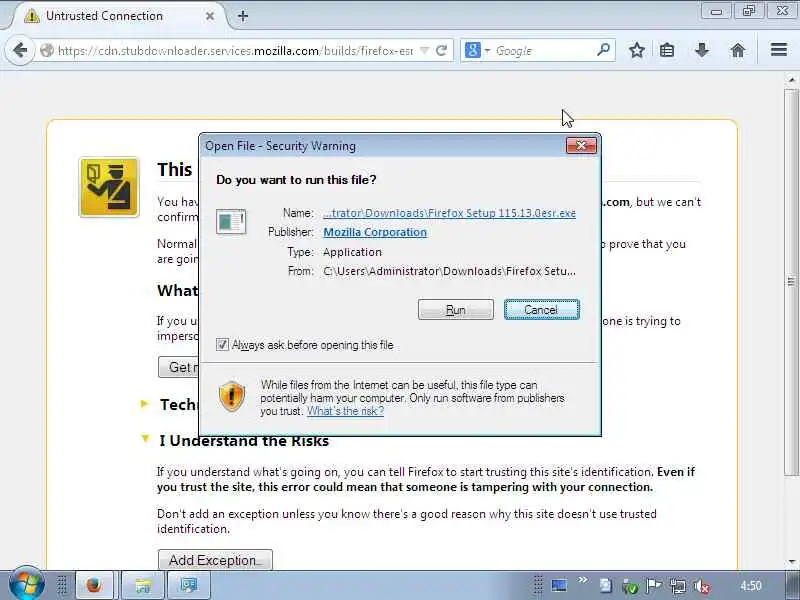
Task: Expand the Technical Details section arrow
Action: tap(144, 404)
